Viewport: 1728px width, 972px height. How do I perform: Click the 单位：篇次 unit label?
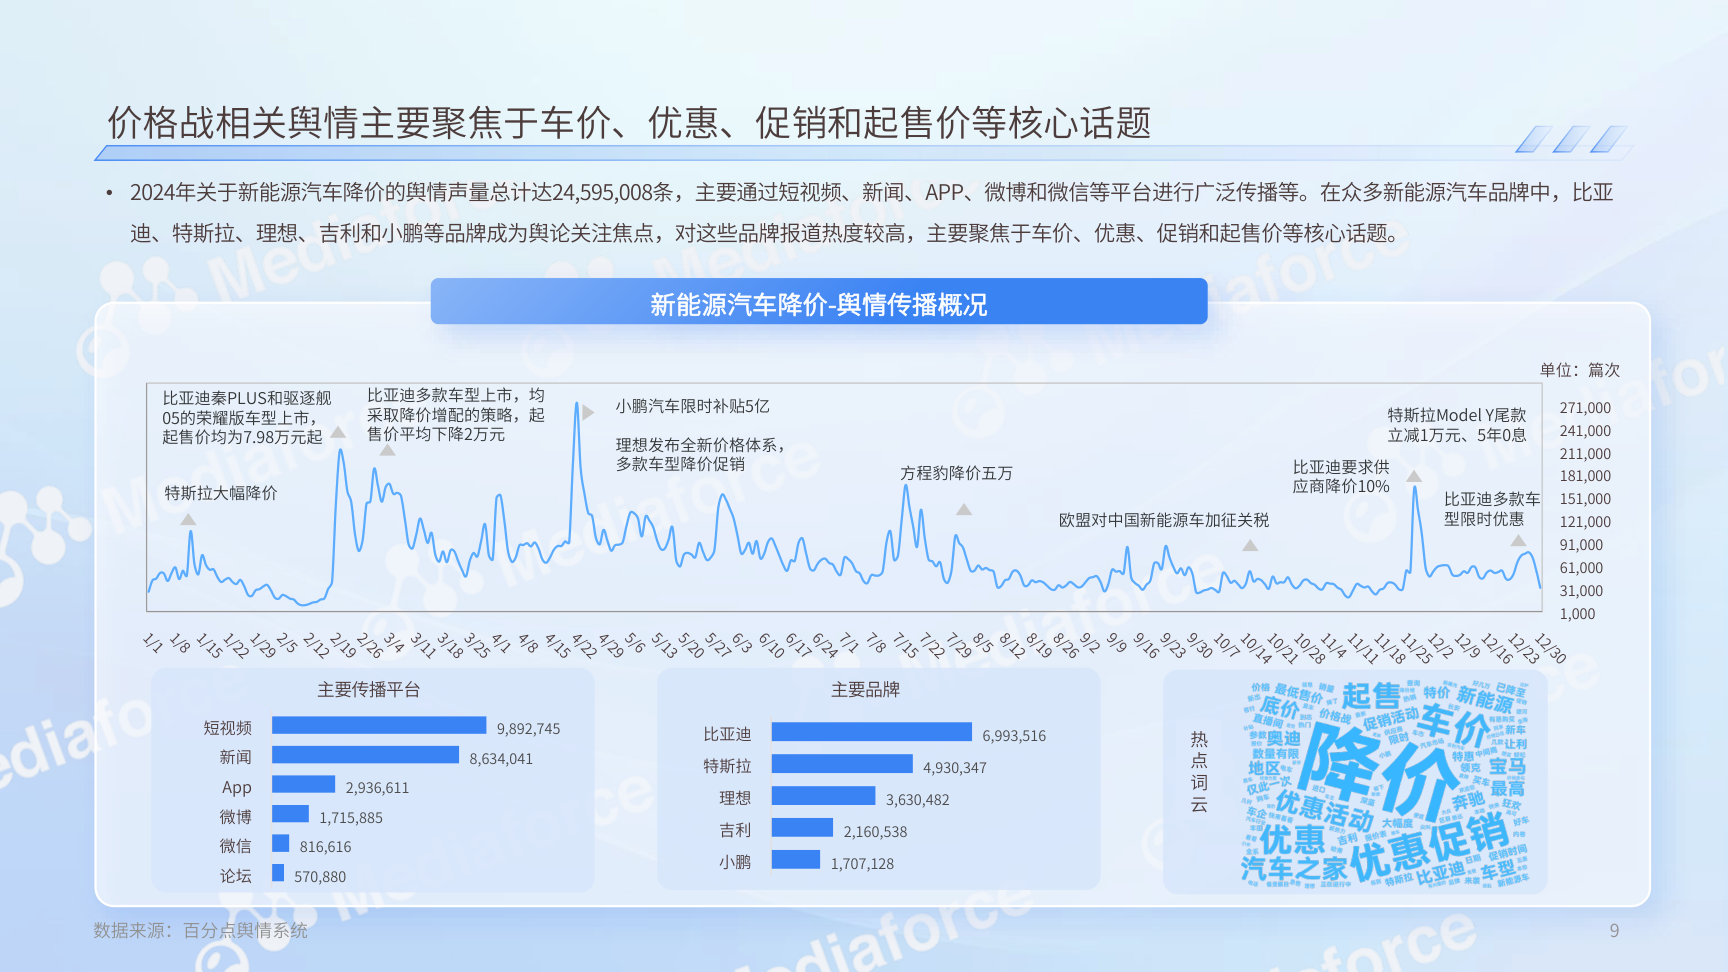point(1580,370)
